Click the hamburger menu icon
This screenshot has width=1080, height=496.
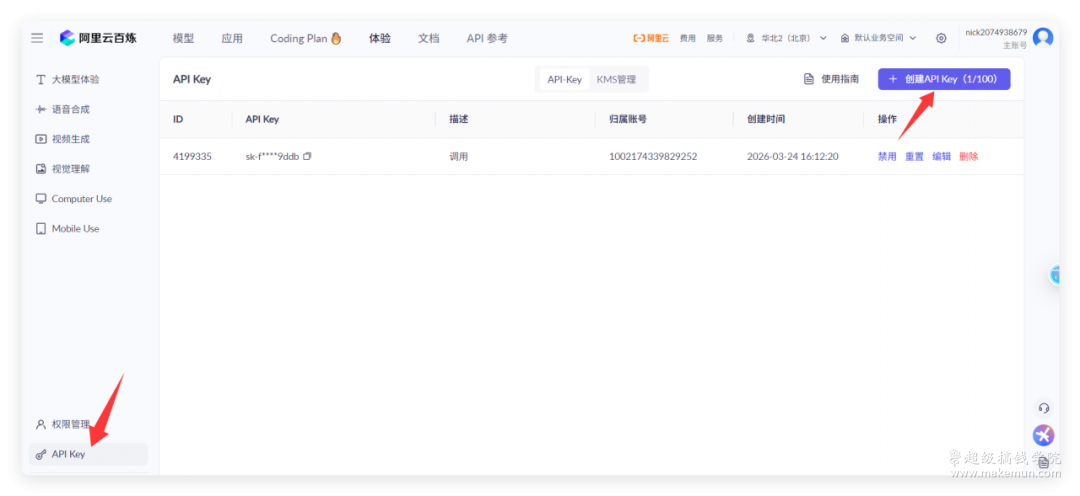37,38
